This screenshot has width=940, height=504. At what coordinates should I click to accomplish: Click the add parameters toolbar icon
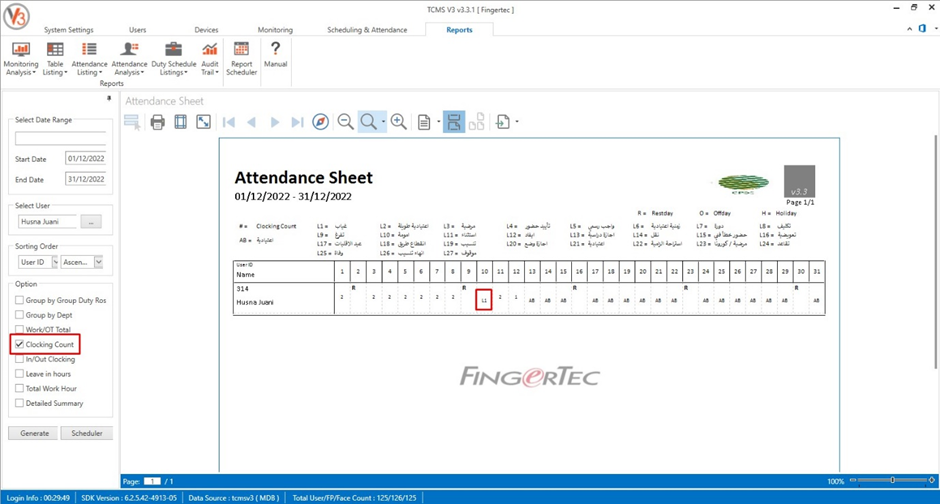point(132,122)
